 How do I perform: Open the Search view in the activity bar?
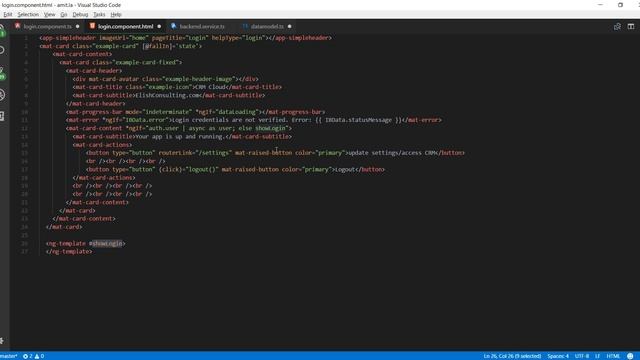tap(2, 50)
